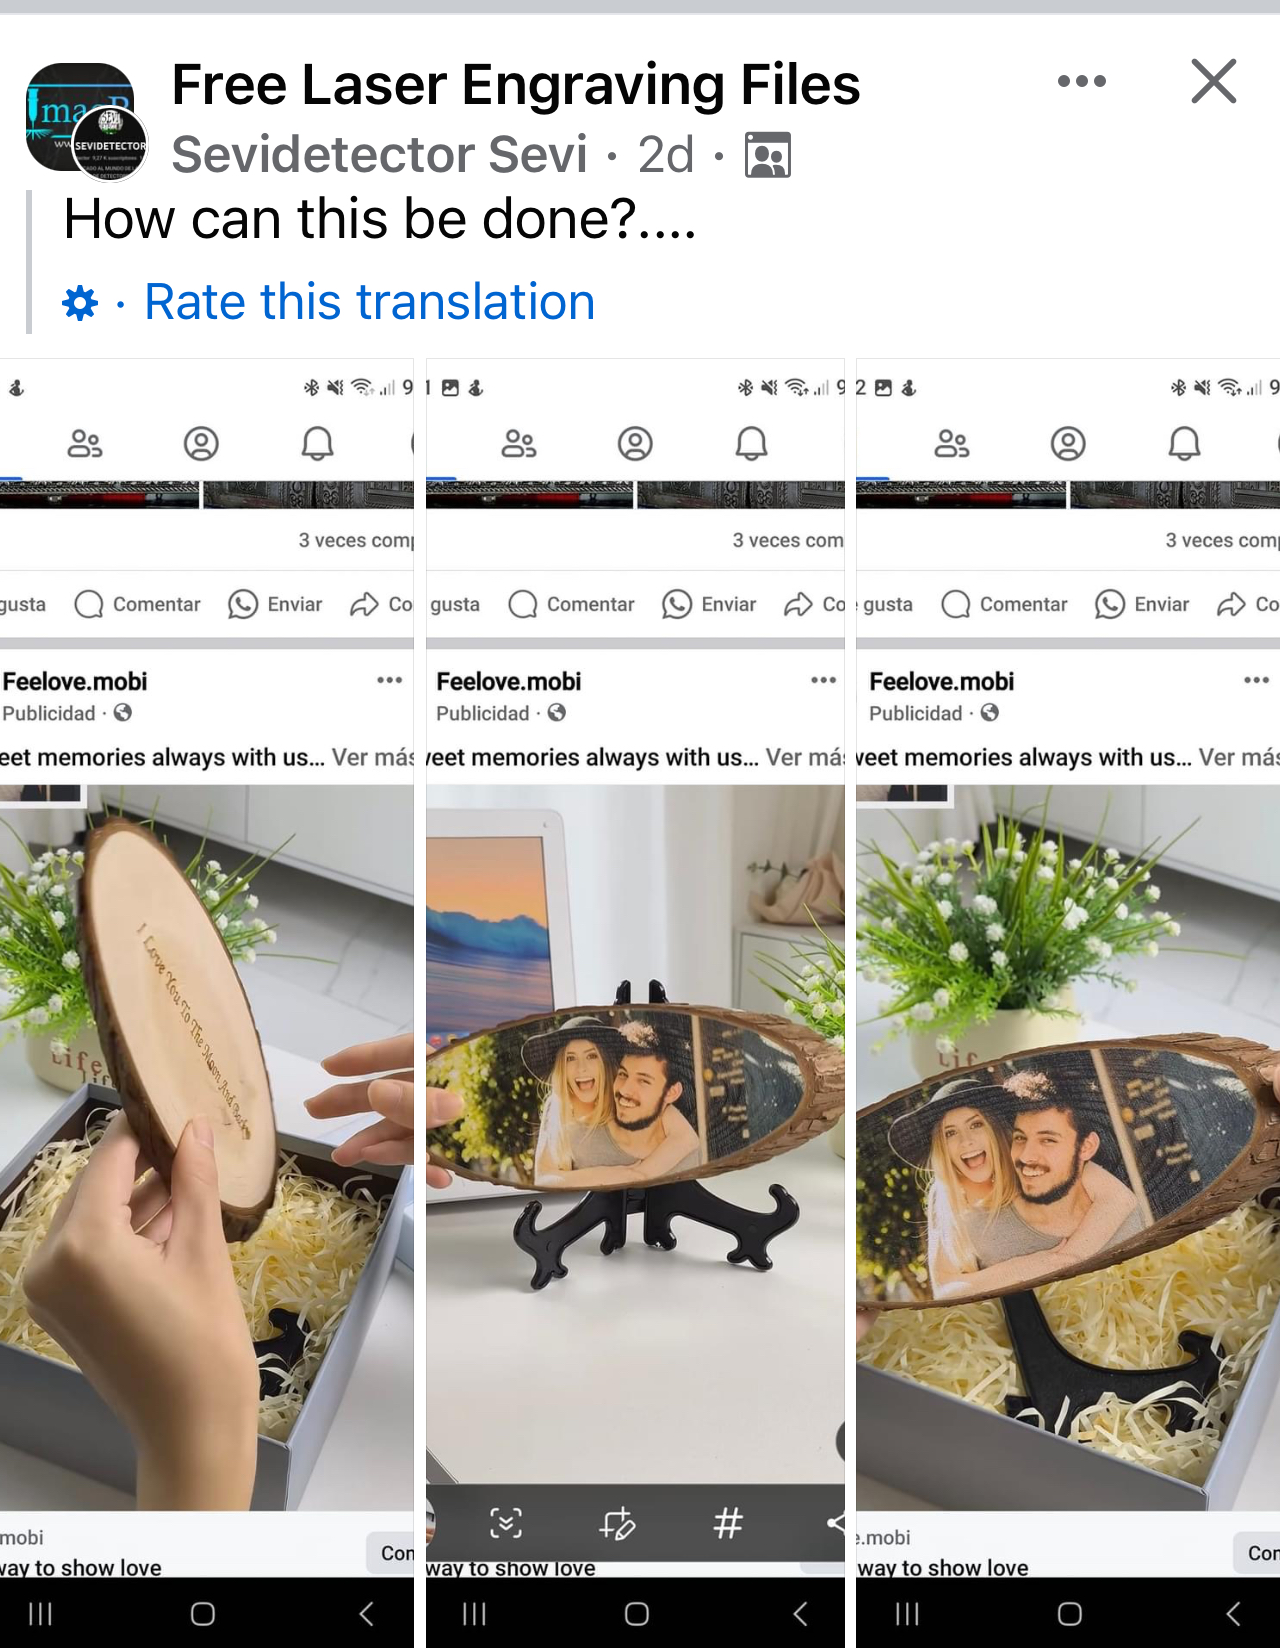Tap the crop-edit icon in screenshot toolbar
Viewport: 1280px width, 1648px height.
pyautogui.click(x=617, y=1523)
